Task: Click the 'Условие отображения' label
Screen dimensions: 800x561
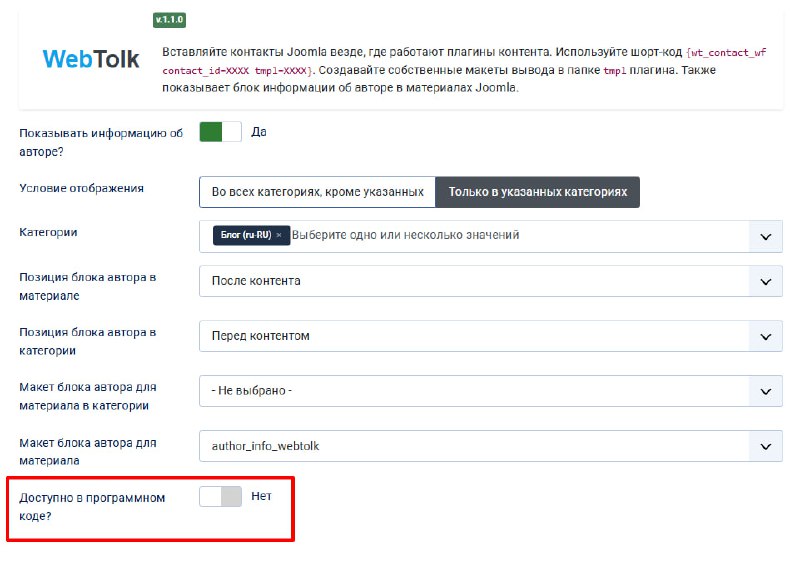Action: tap(82, 188)
